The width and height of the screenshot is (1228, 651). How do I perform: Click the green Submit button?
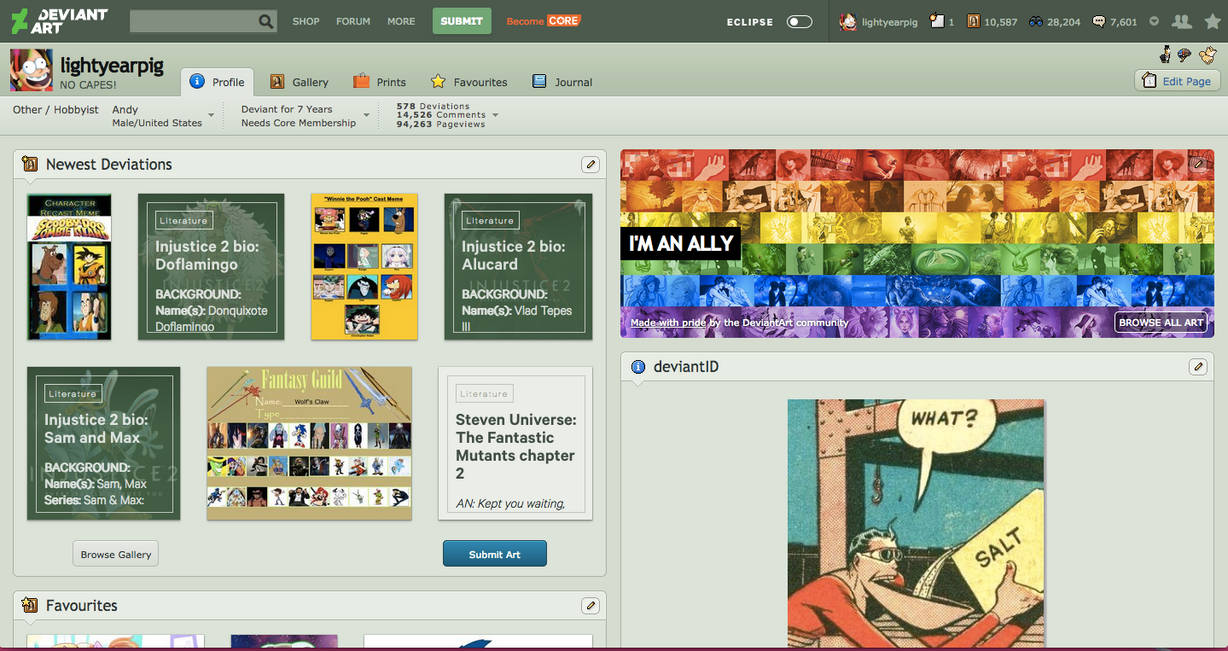pos(462,21)
